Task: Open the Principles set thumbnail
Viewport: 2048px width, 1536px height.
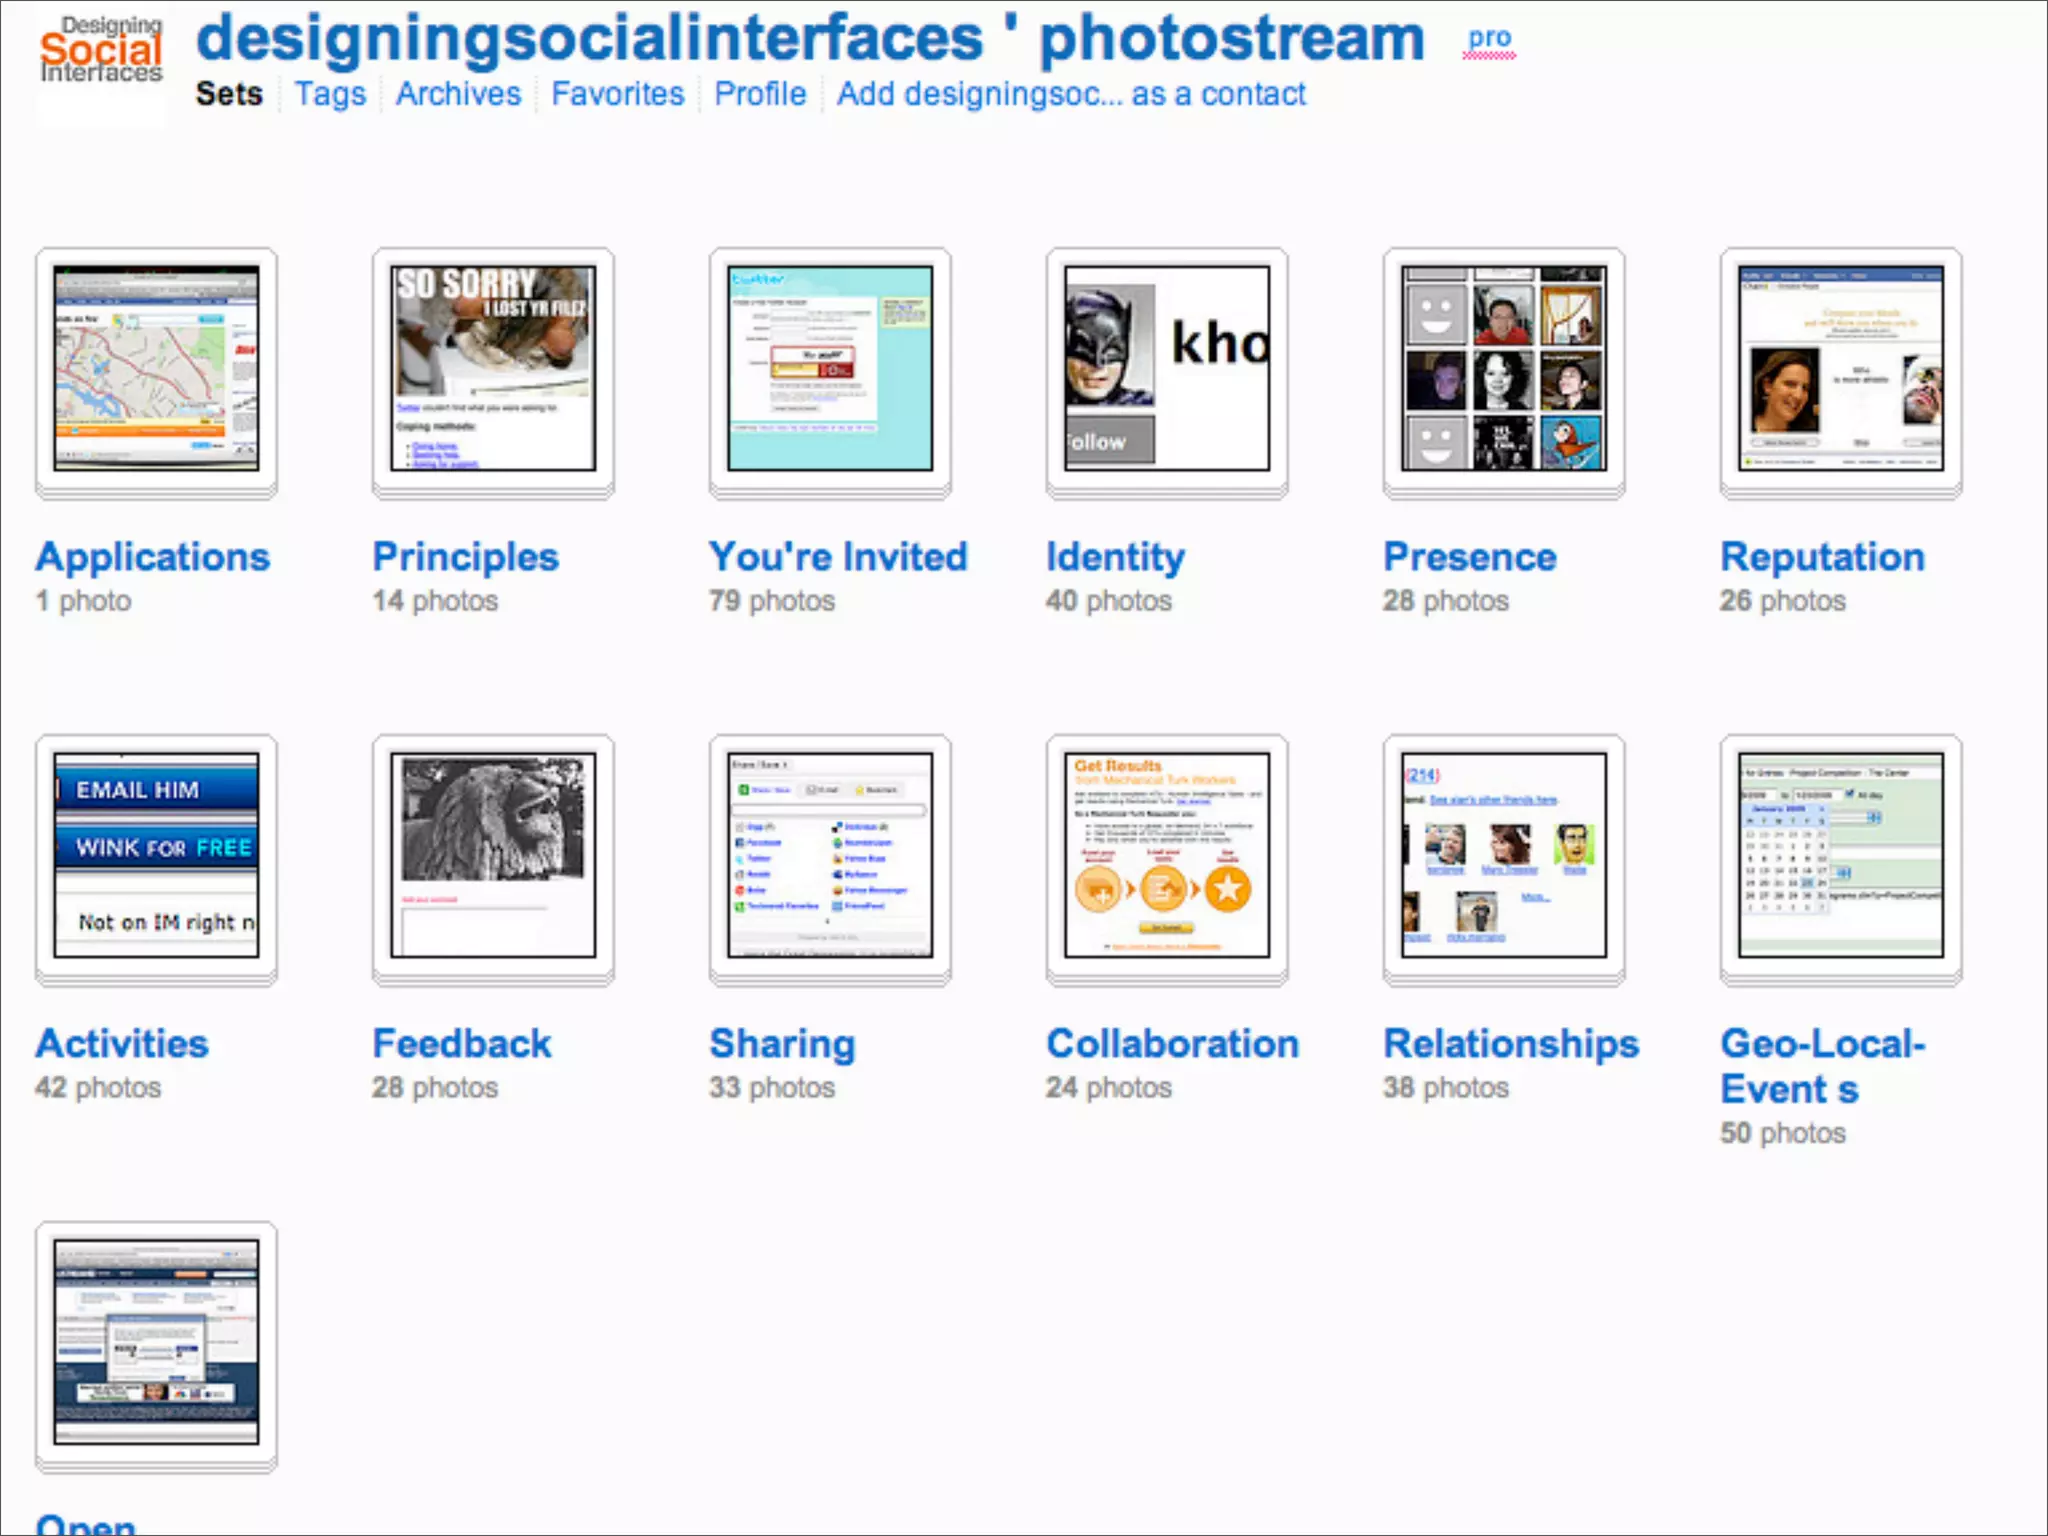Action: coord(493,368)
